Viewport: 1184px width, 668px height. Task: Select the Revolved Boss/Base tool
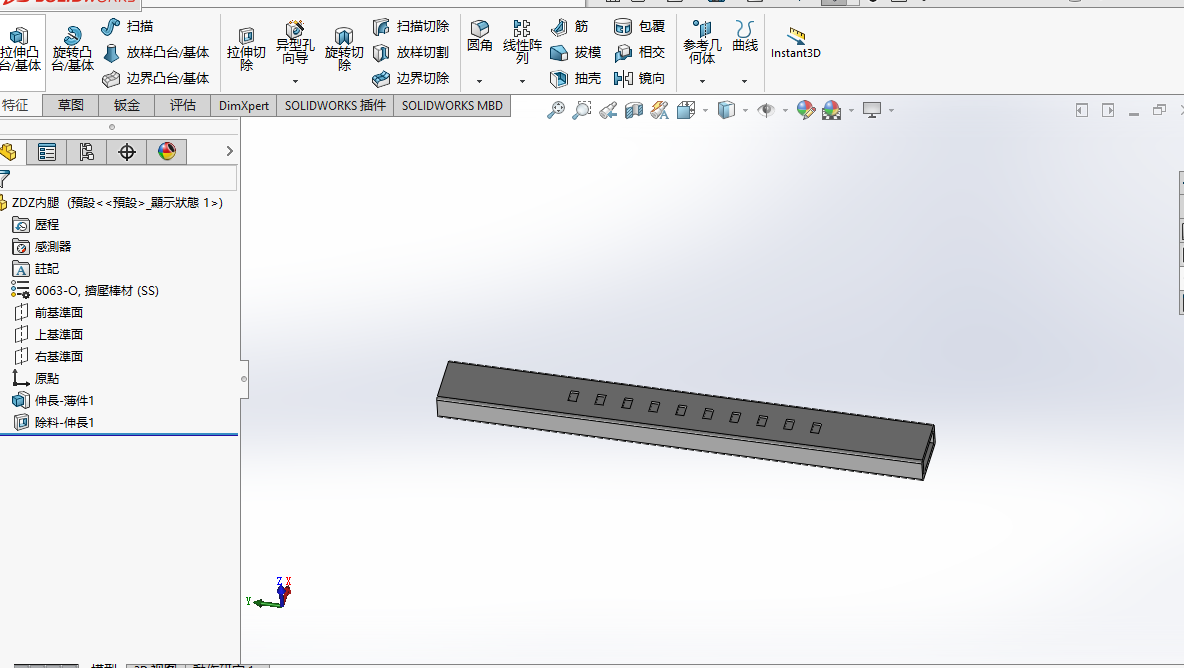(72, 48)
